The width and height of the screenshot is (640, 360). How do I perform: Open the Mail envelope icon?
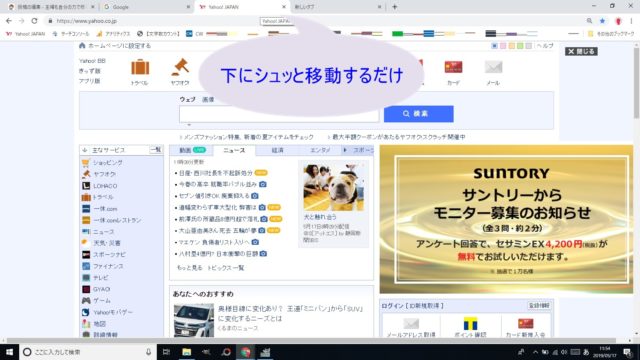[493, 67]
